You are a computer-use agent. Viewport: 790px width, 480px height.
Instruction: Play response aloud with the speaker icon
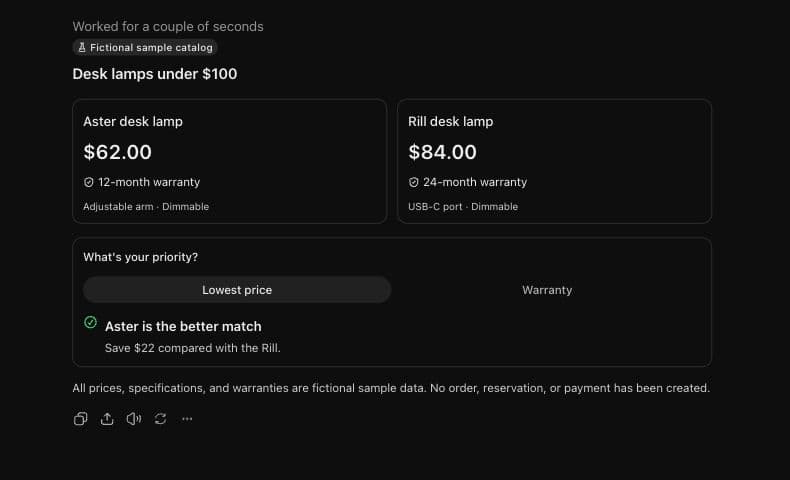134,419
